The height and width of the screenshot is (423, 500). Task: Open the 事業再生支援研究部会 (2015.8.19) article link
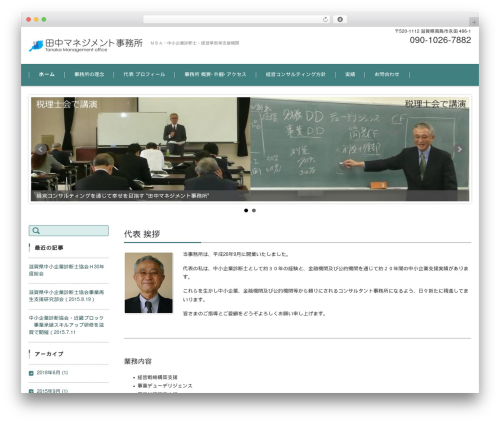(x=66, y=296)
